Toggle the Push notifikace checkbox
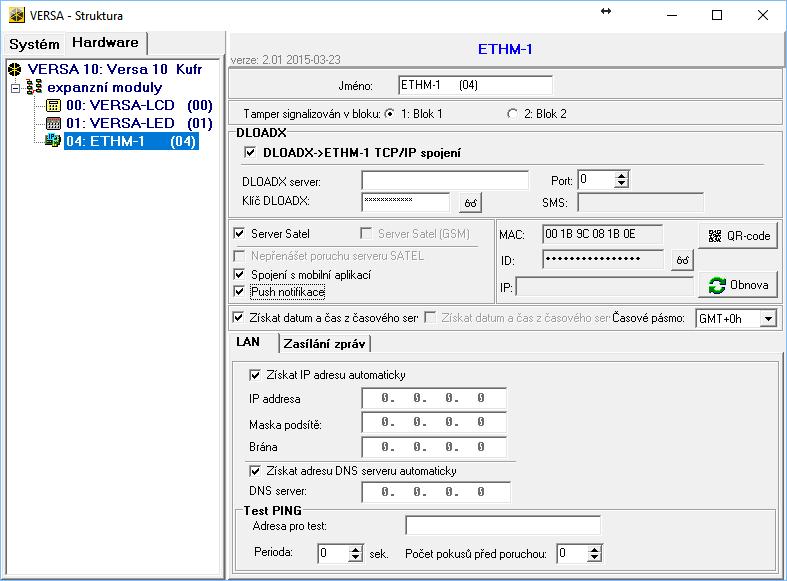The width and height of the screenshot is (787, 581). point(239,292)
